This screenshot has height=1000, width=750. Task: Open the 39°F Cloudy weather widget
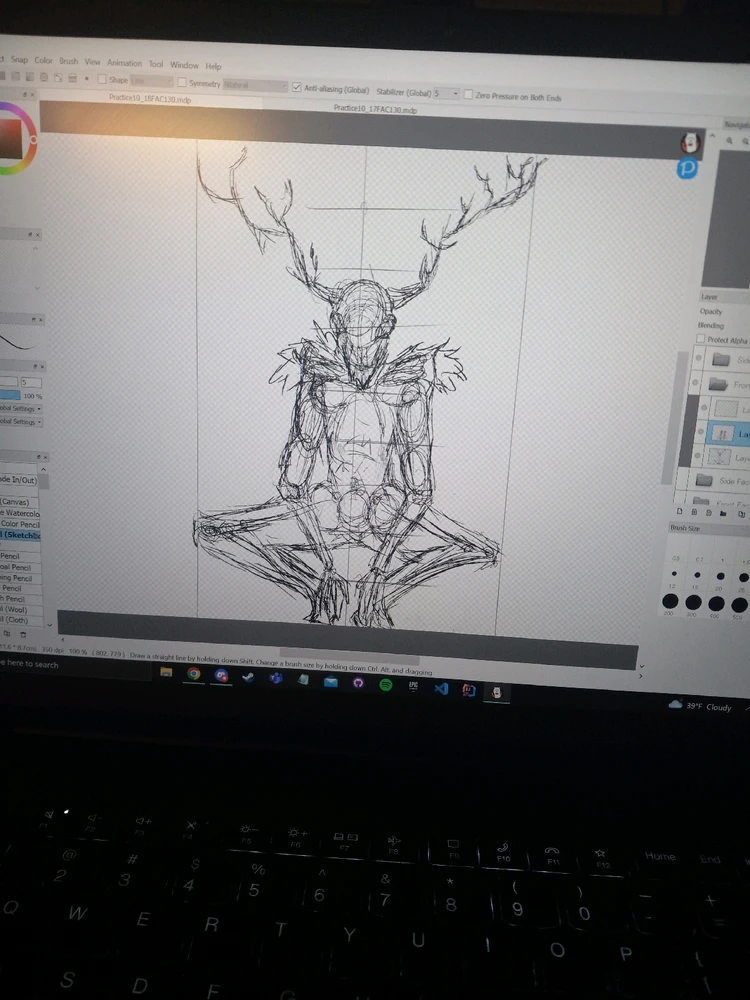point(700,705)
